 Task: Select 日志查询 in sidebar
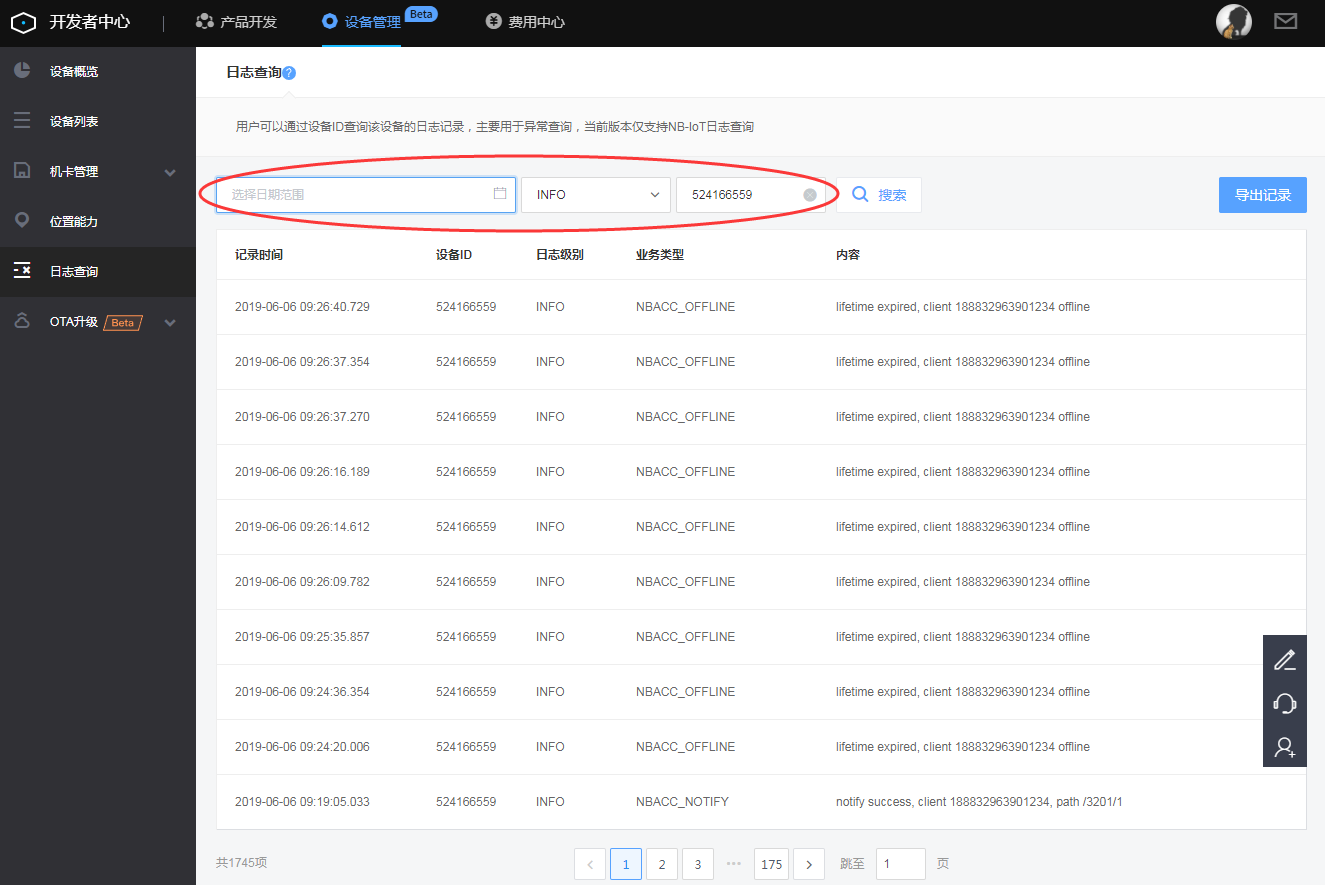tap(98, 271)
